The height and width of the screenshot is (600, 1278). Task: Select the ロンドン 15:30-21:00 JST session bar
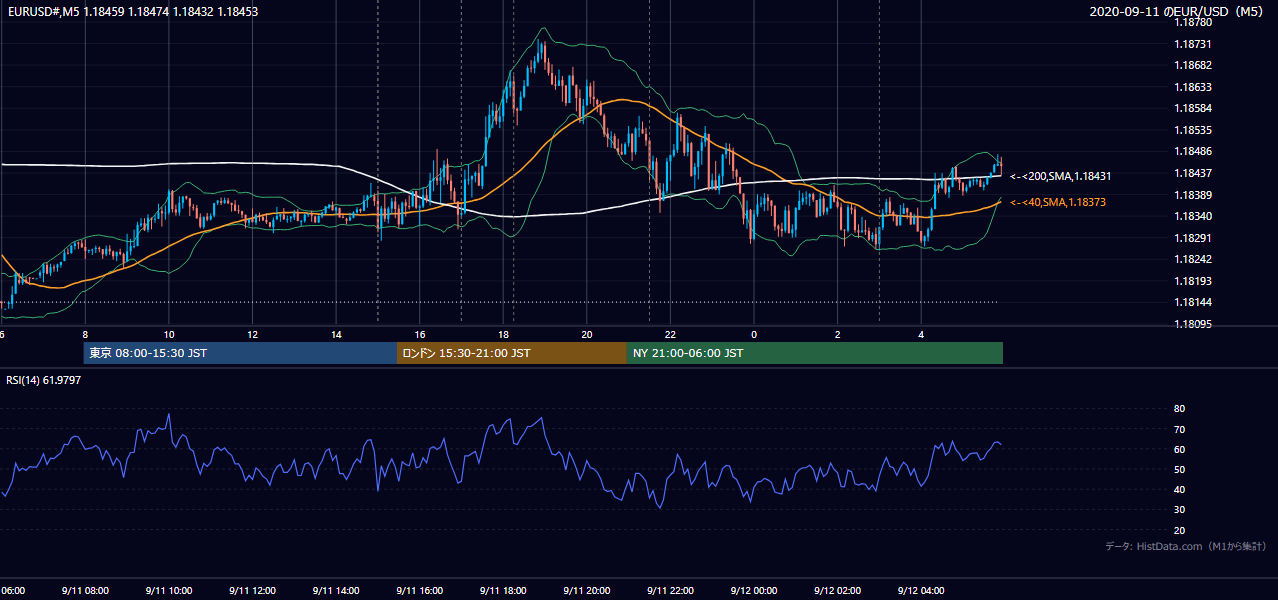[x=512, y=353]
